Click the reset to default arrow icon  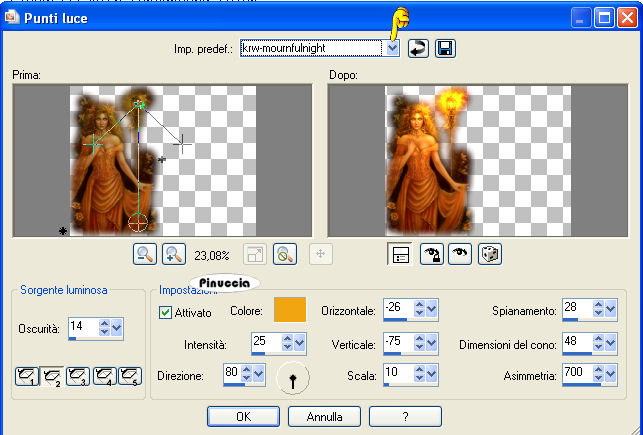pyautogui.click(x=418, y=48)
